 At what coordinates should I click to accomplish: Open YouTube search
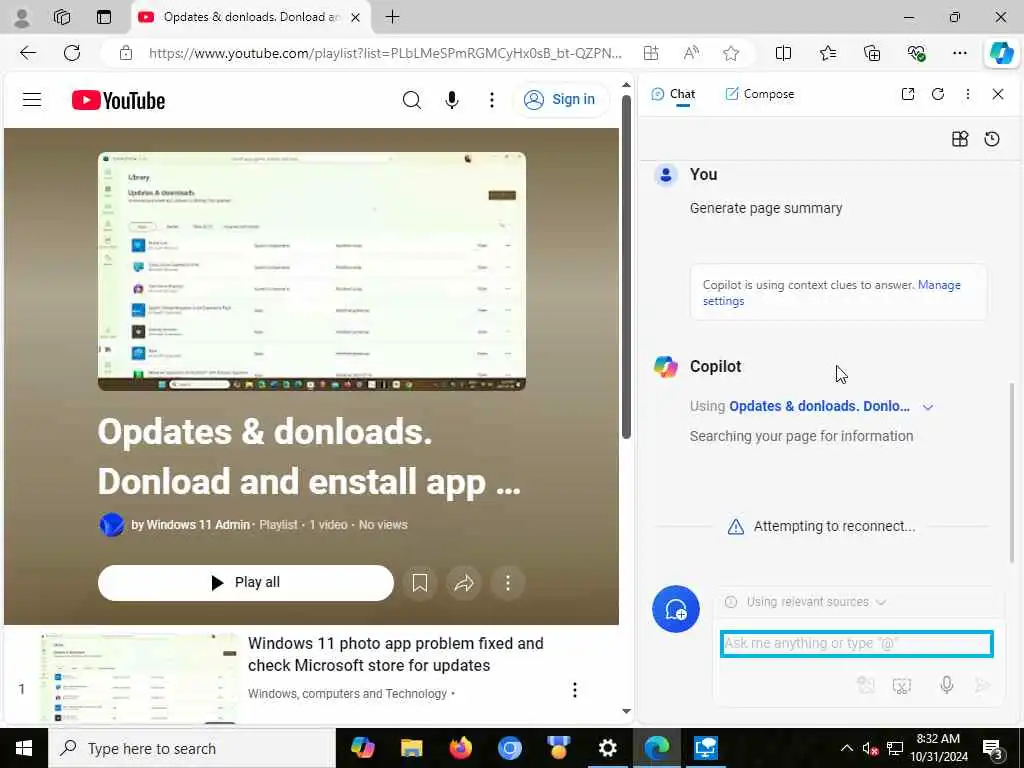pos(411,100)
